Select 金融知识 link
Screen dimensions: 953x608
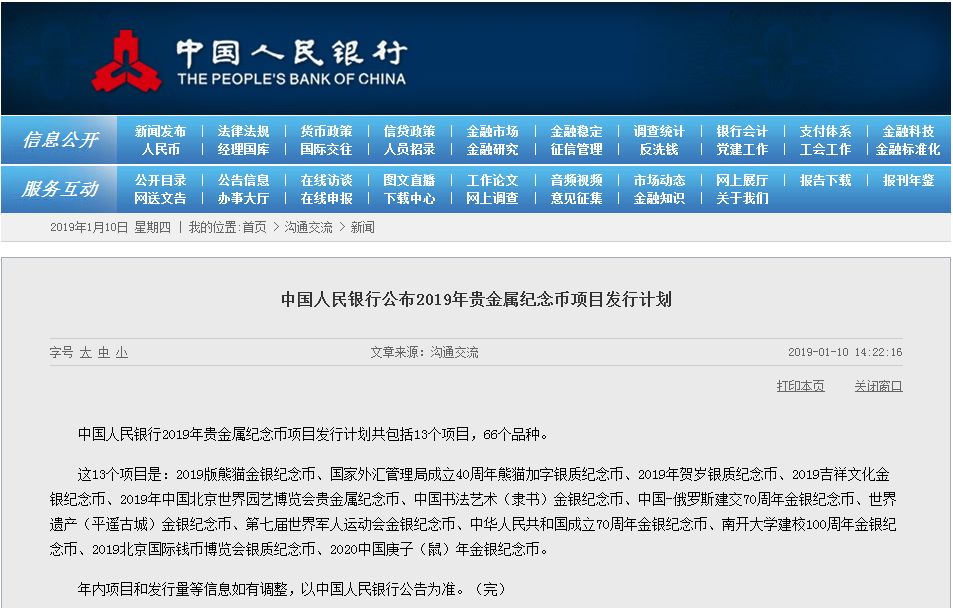coord(659,198)
